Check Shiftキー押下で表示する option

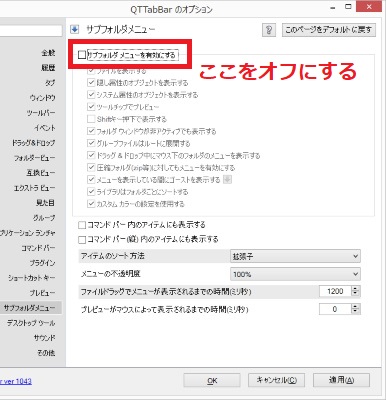pyautogui.click(x=91, y=119)
